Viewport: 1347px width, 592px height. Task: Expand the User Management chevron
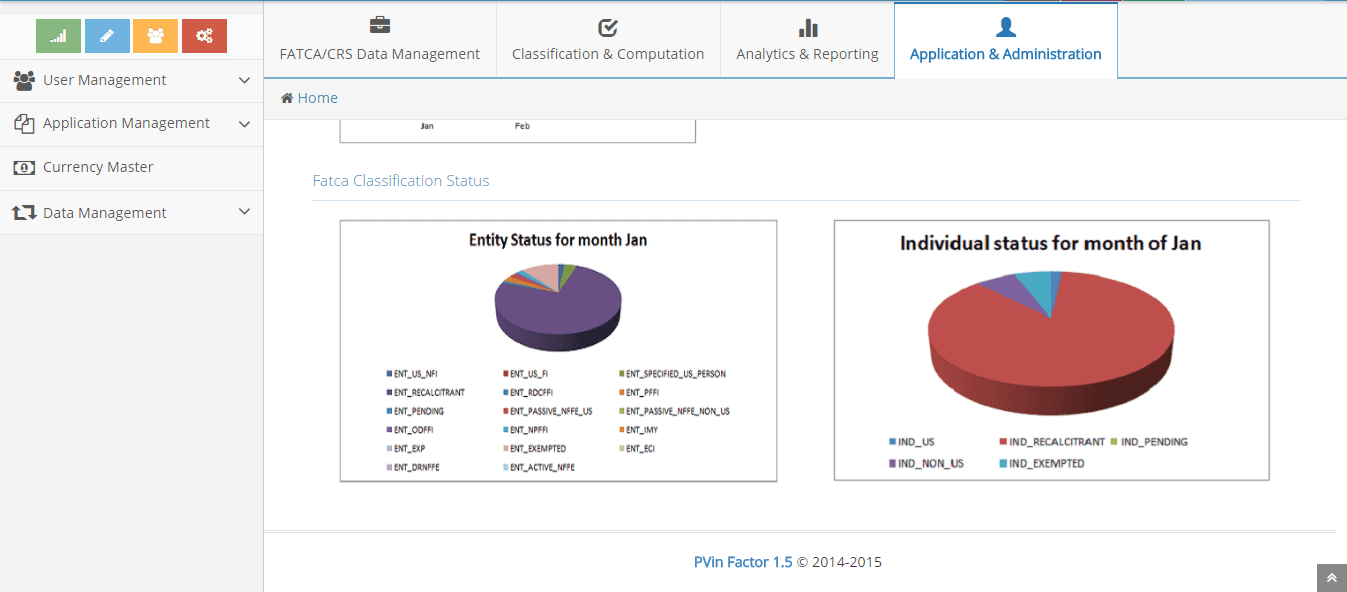tap(244, 80)
